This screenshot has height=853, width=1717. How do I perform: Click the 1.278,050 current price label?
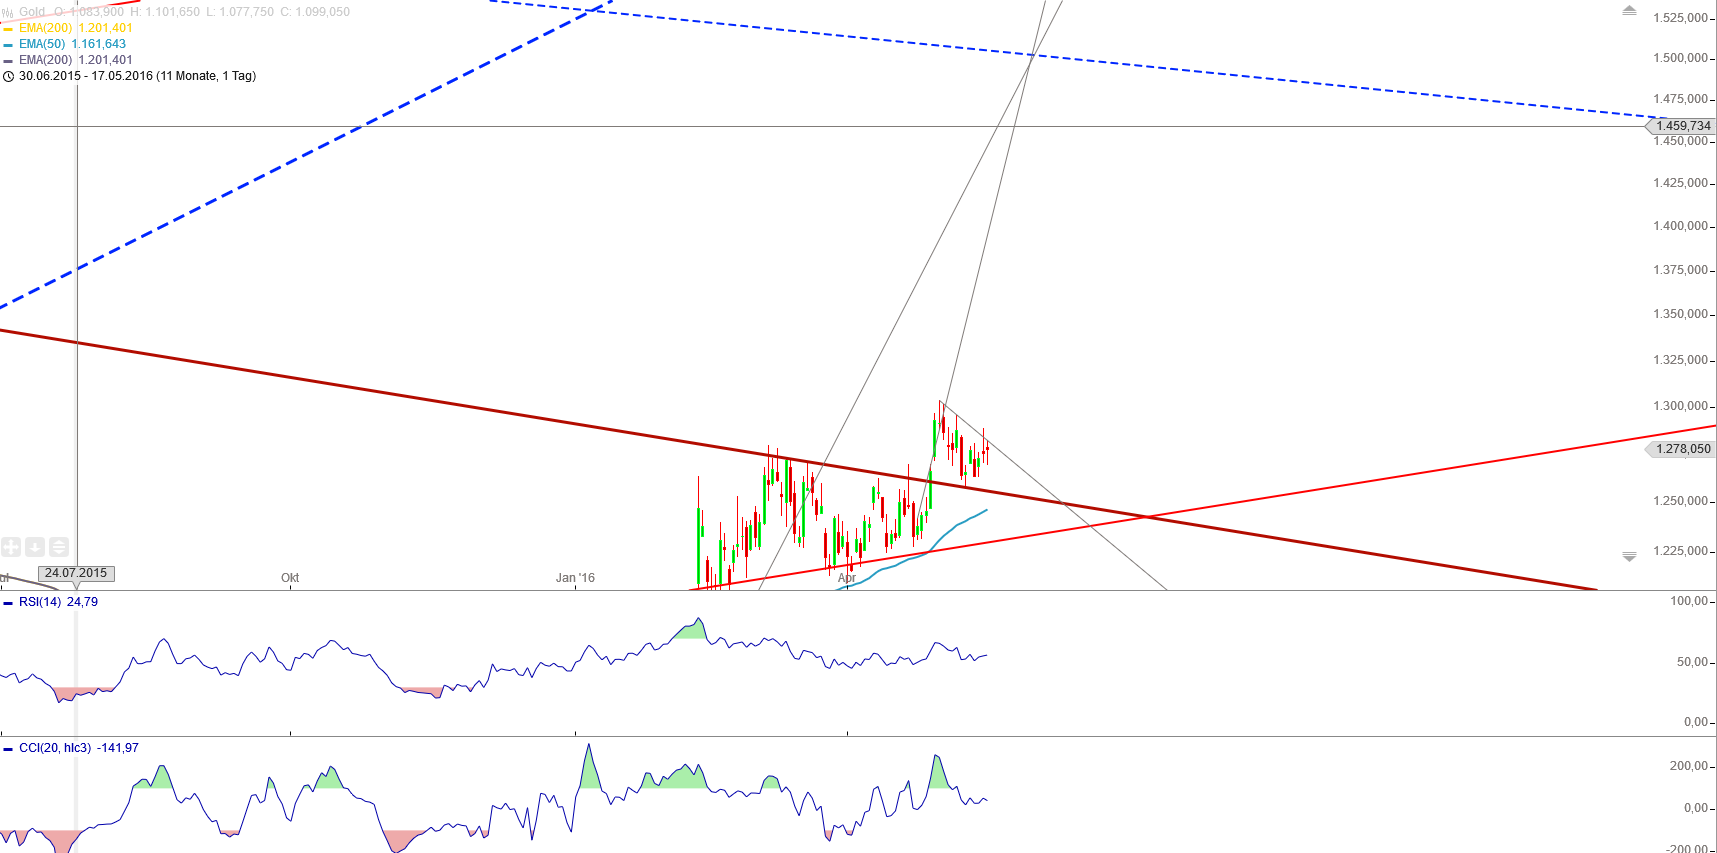[1682, 449]
